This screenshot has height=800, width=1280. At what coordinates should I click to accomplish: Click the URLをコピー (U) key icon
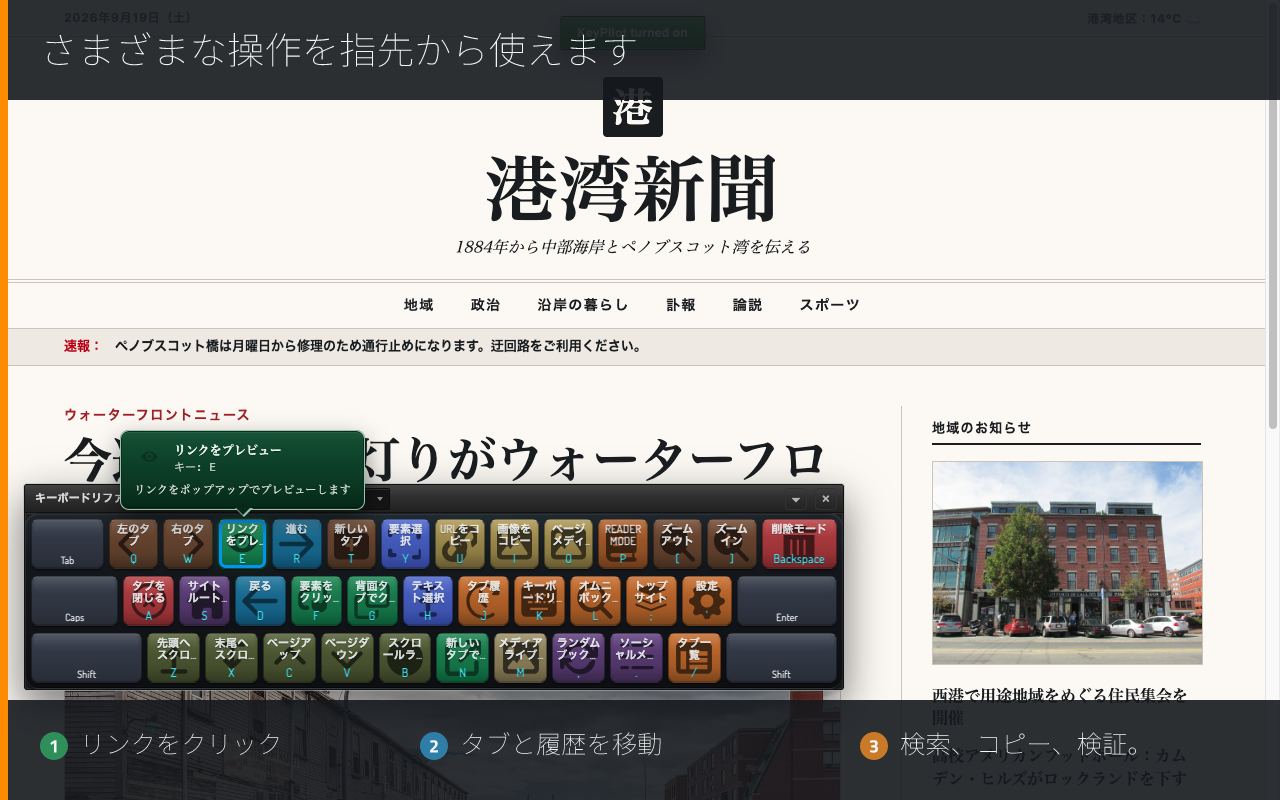click(460, 544)
